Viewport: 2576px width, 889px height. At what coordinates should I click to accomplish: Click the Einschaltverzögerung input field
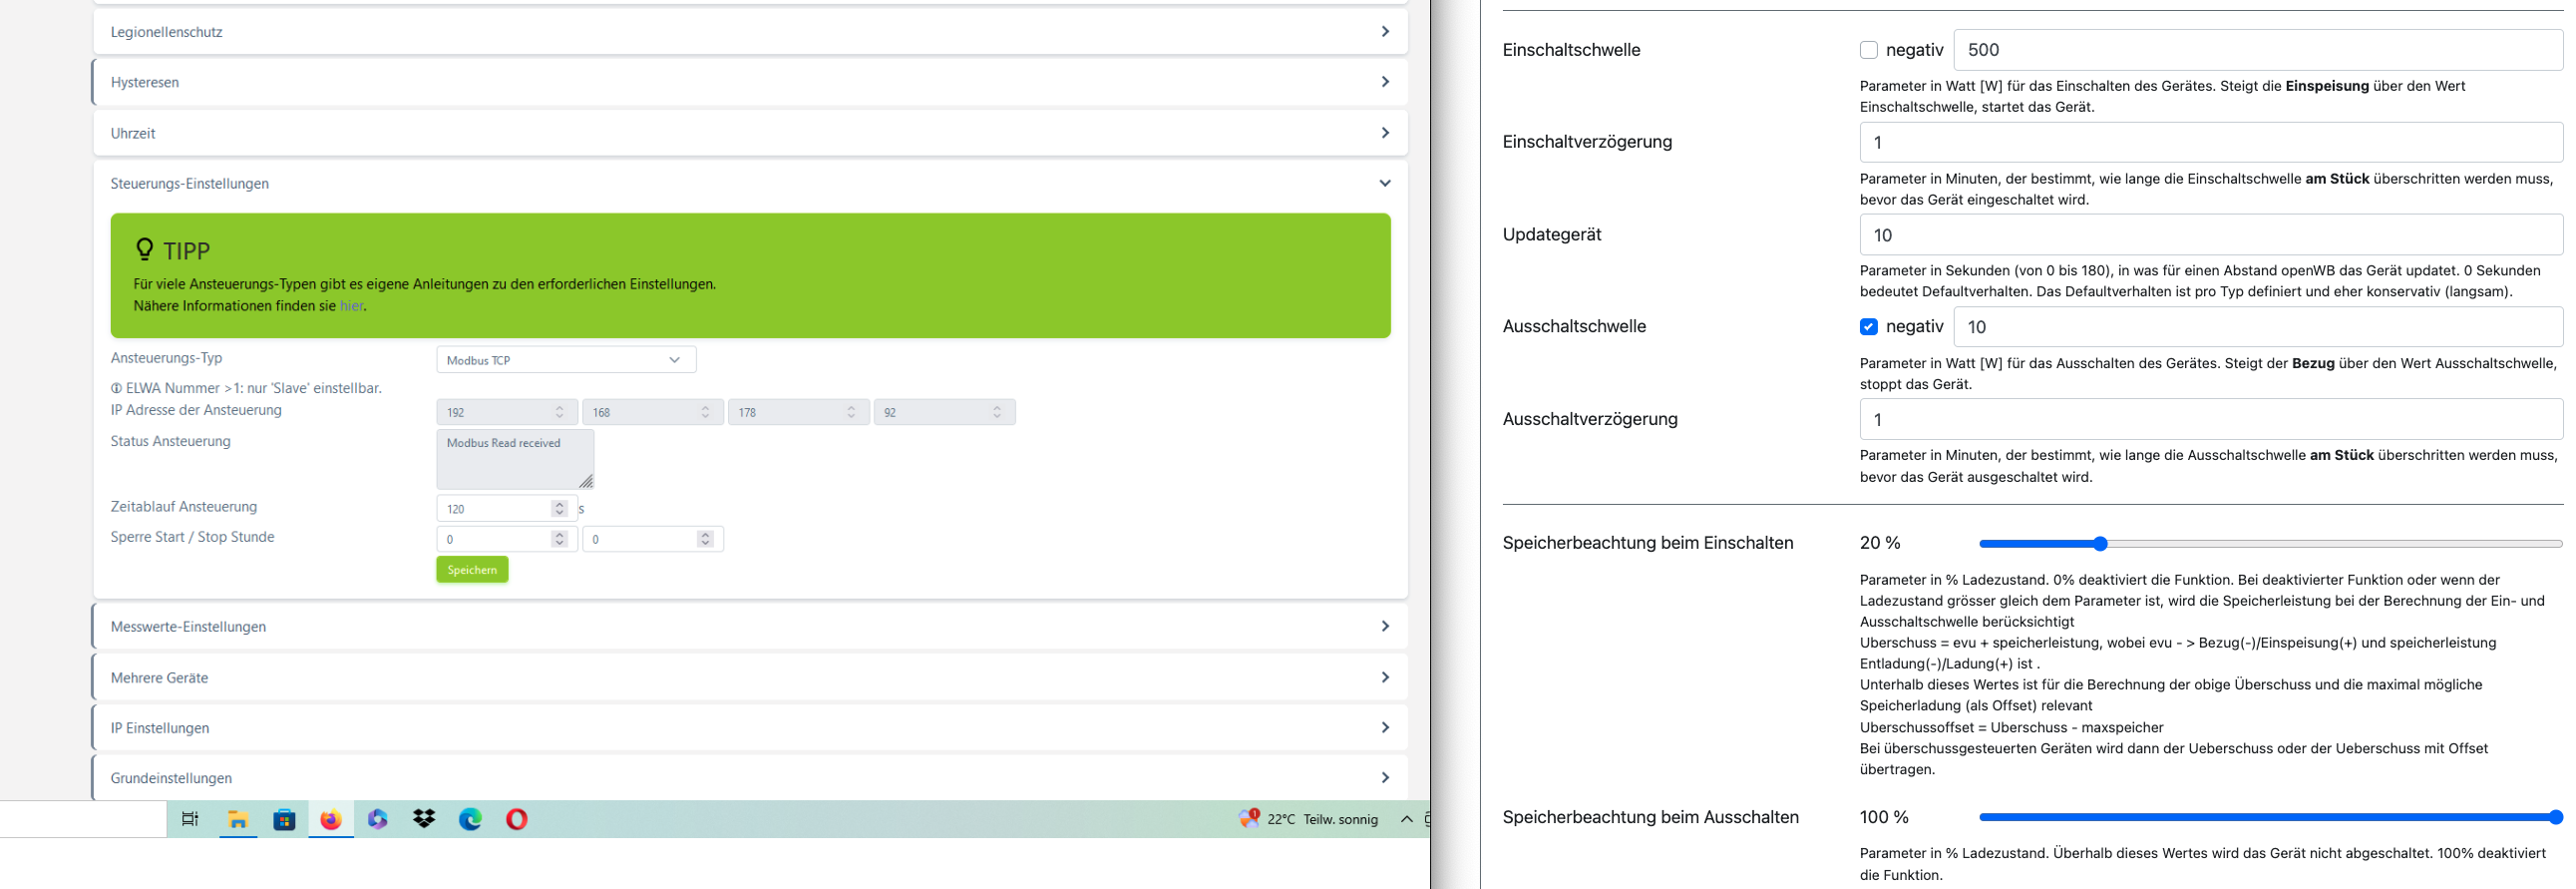tap(2210, 143)
